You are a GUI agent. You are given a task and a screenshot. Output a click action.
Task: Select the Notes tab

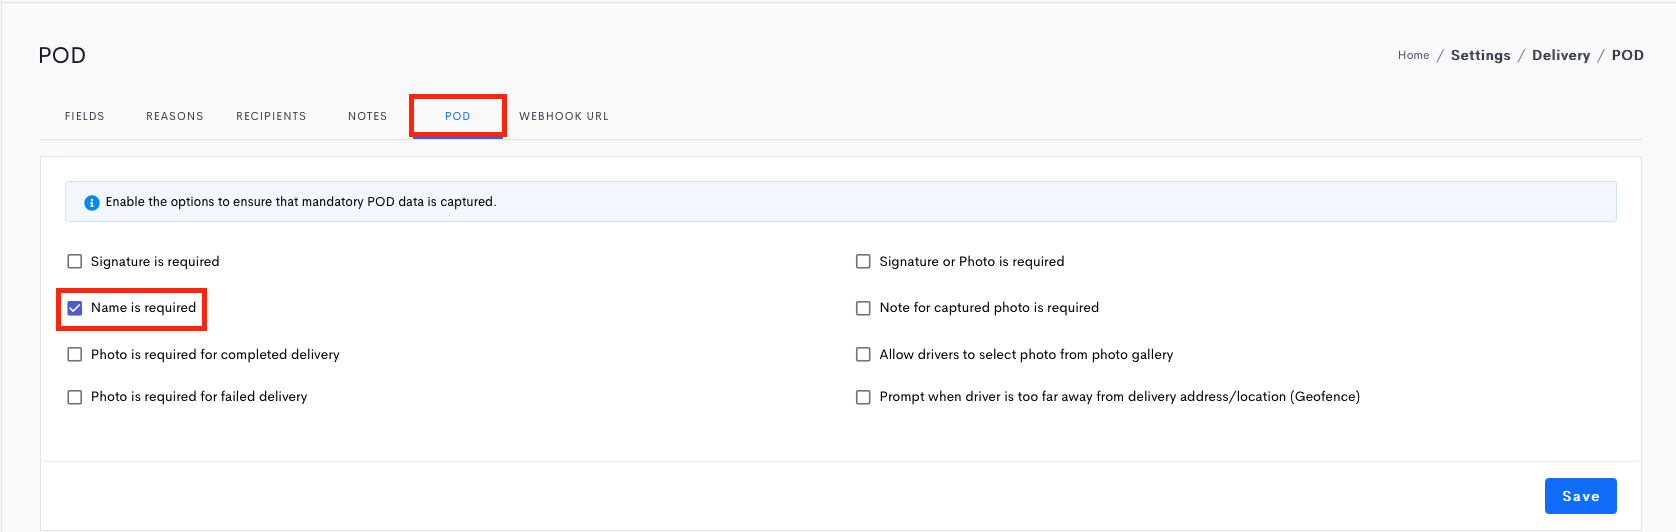(x=368, y=116)
